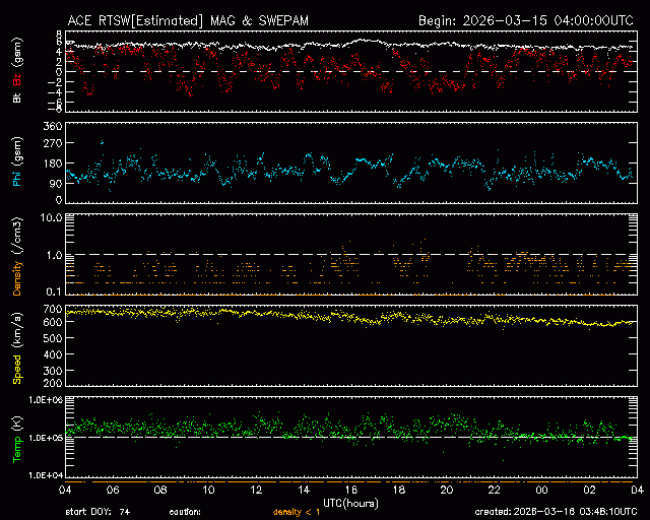650x520 pixels.
Task: Select the red 'Bz' axis label
Action: point(17,80)
